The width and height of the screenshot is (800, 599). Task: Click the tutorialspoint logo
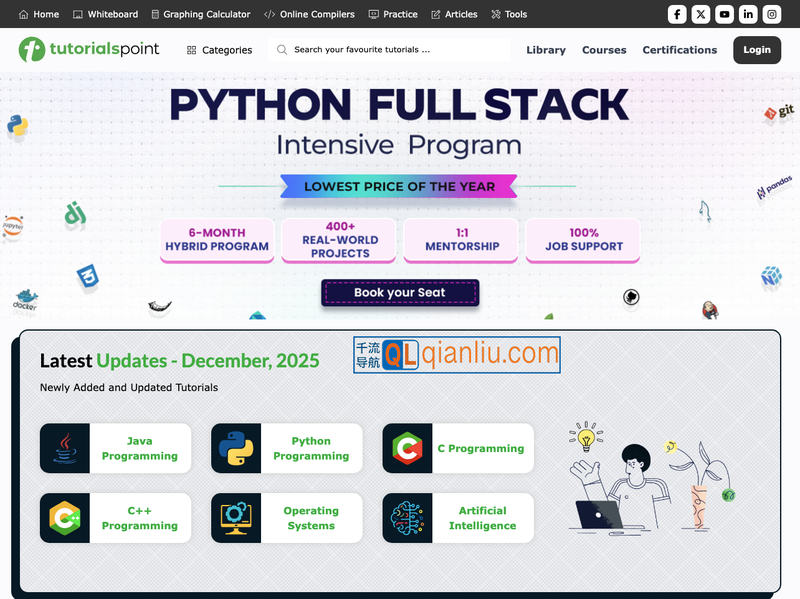pos(90,49)
